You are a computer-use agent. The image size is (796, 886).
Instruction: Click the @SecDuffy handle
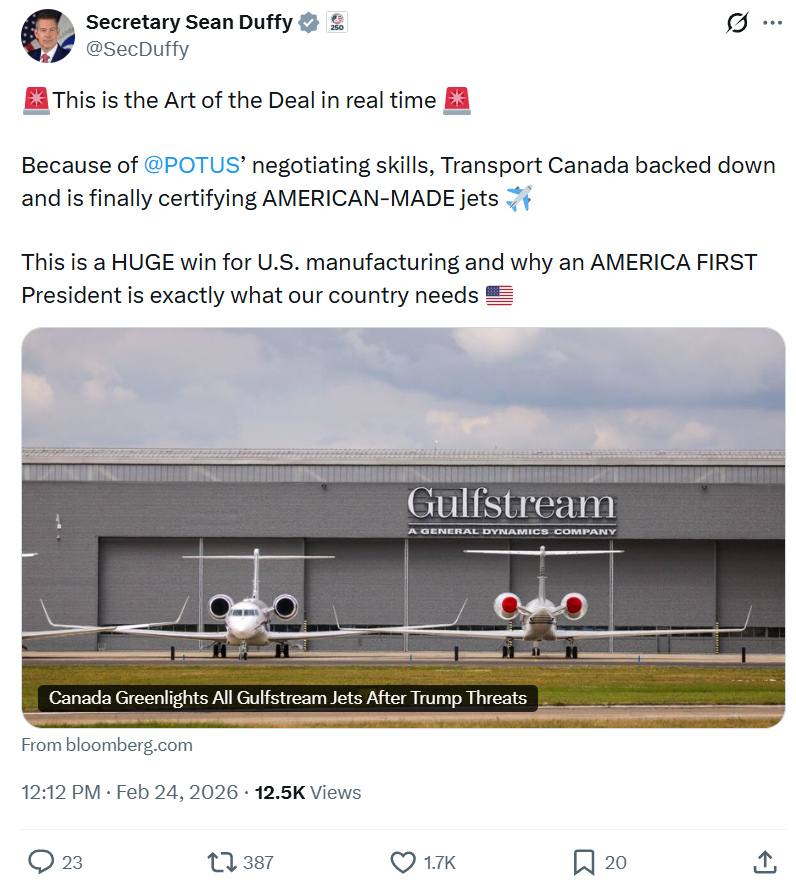pos(137,48)
